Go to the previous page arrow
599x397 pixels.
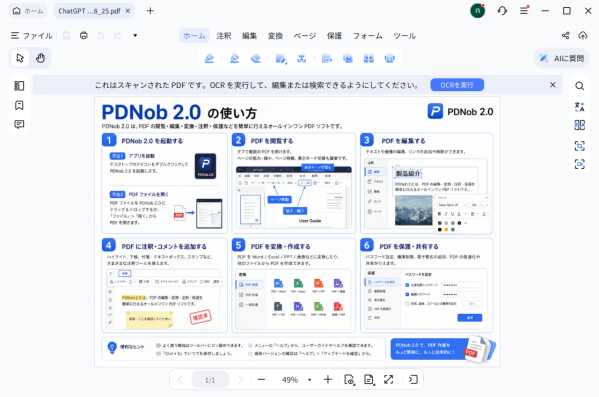point(180,380)
